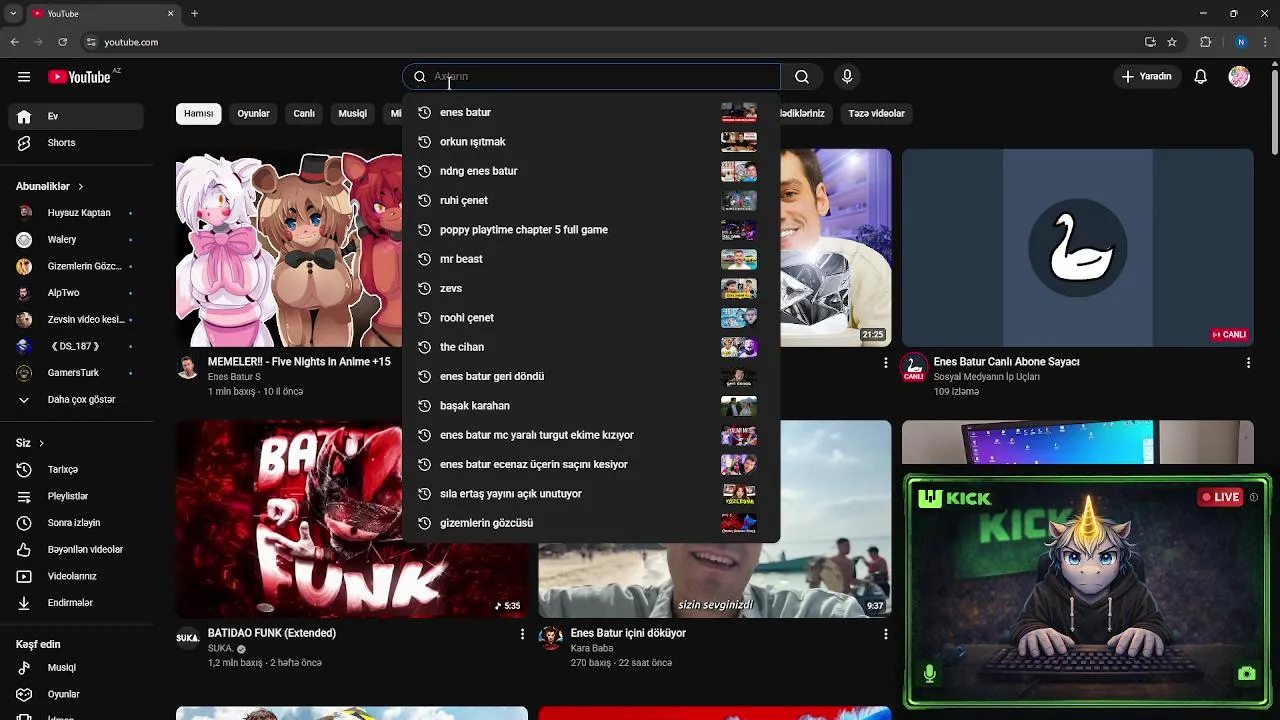This screenshot has height=720, width=1280.
Task: Open more options for Enes Batur içini döküyor
Action: tap(885, 634)
